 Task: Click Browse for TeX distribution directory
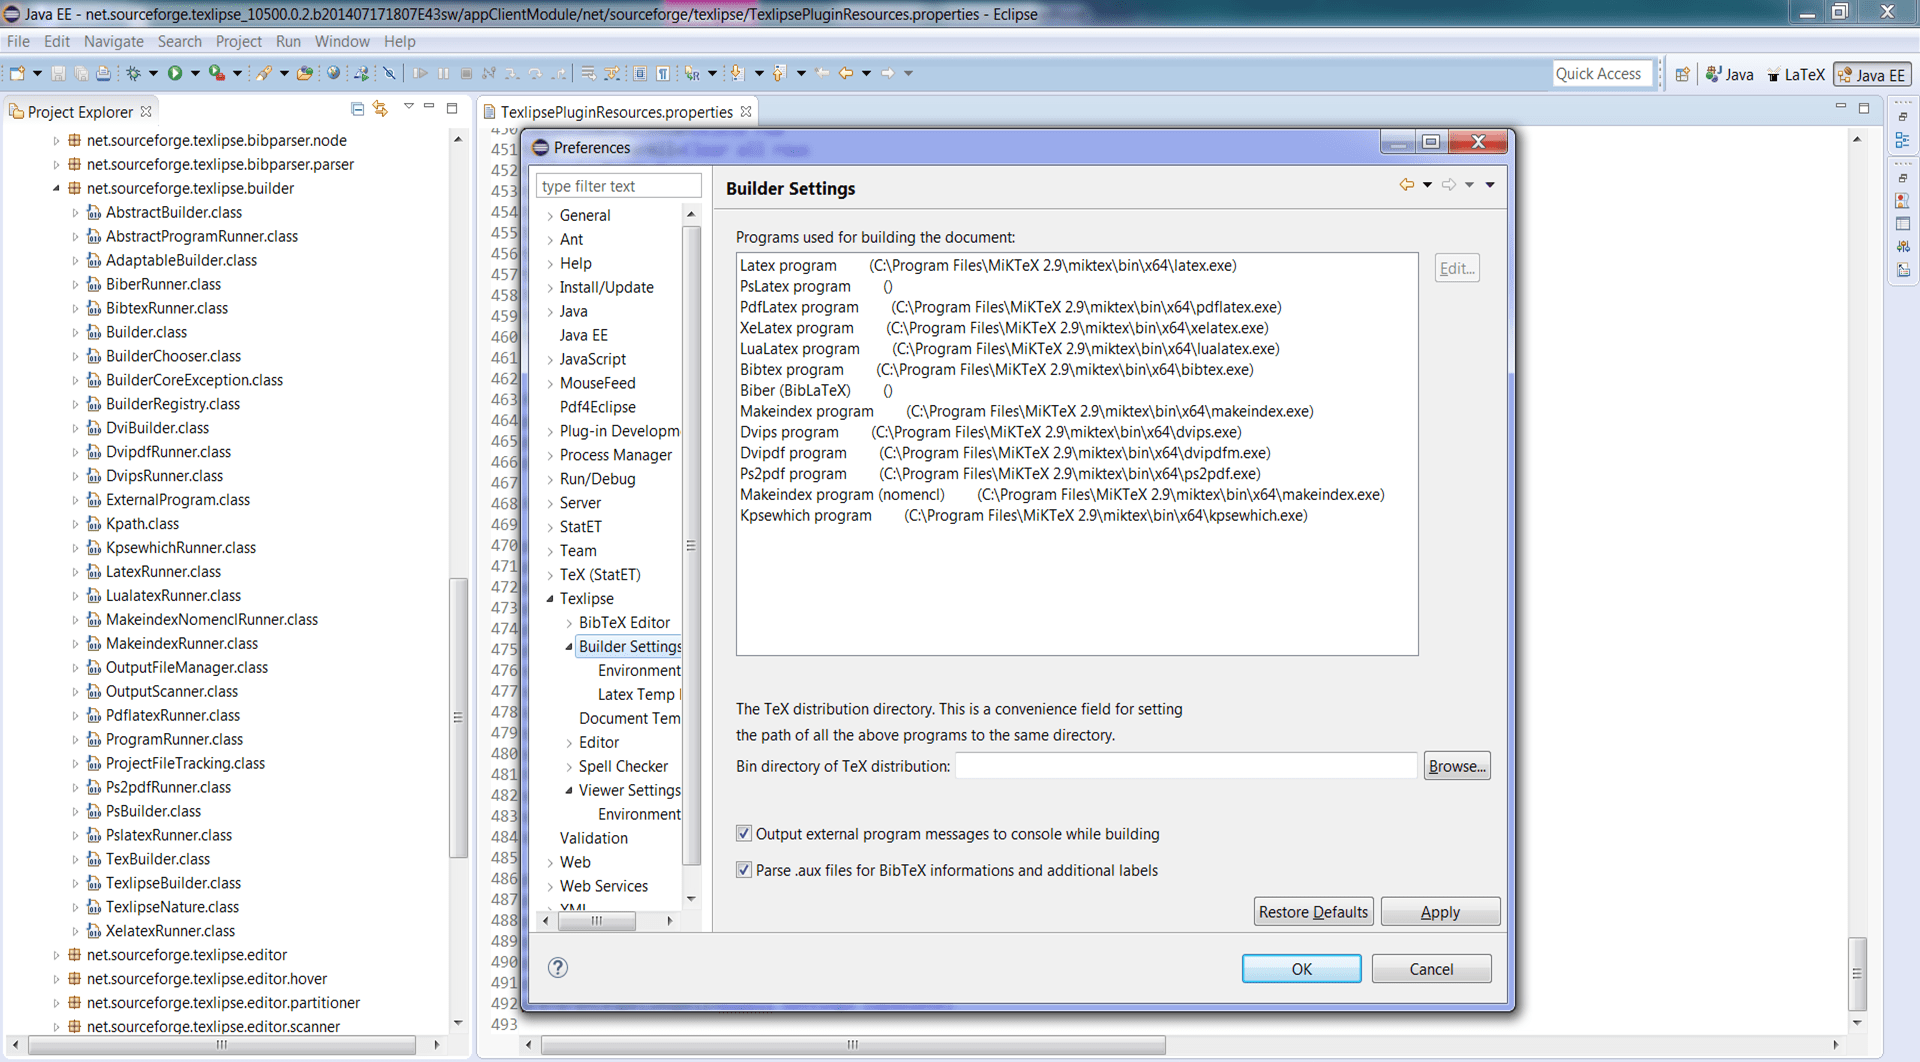(x=1457, y=766)
